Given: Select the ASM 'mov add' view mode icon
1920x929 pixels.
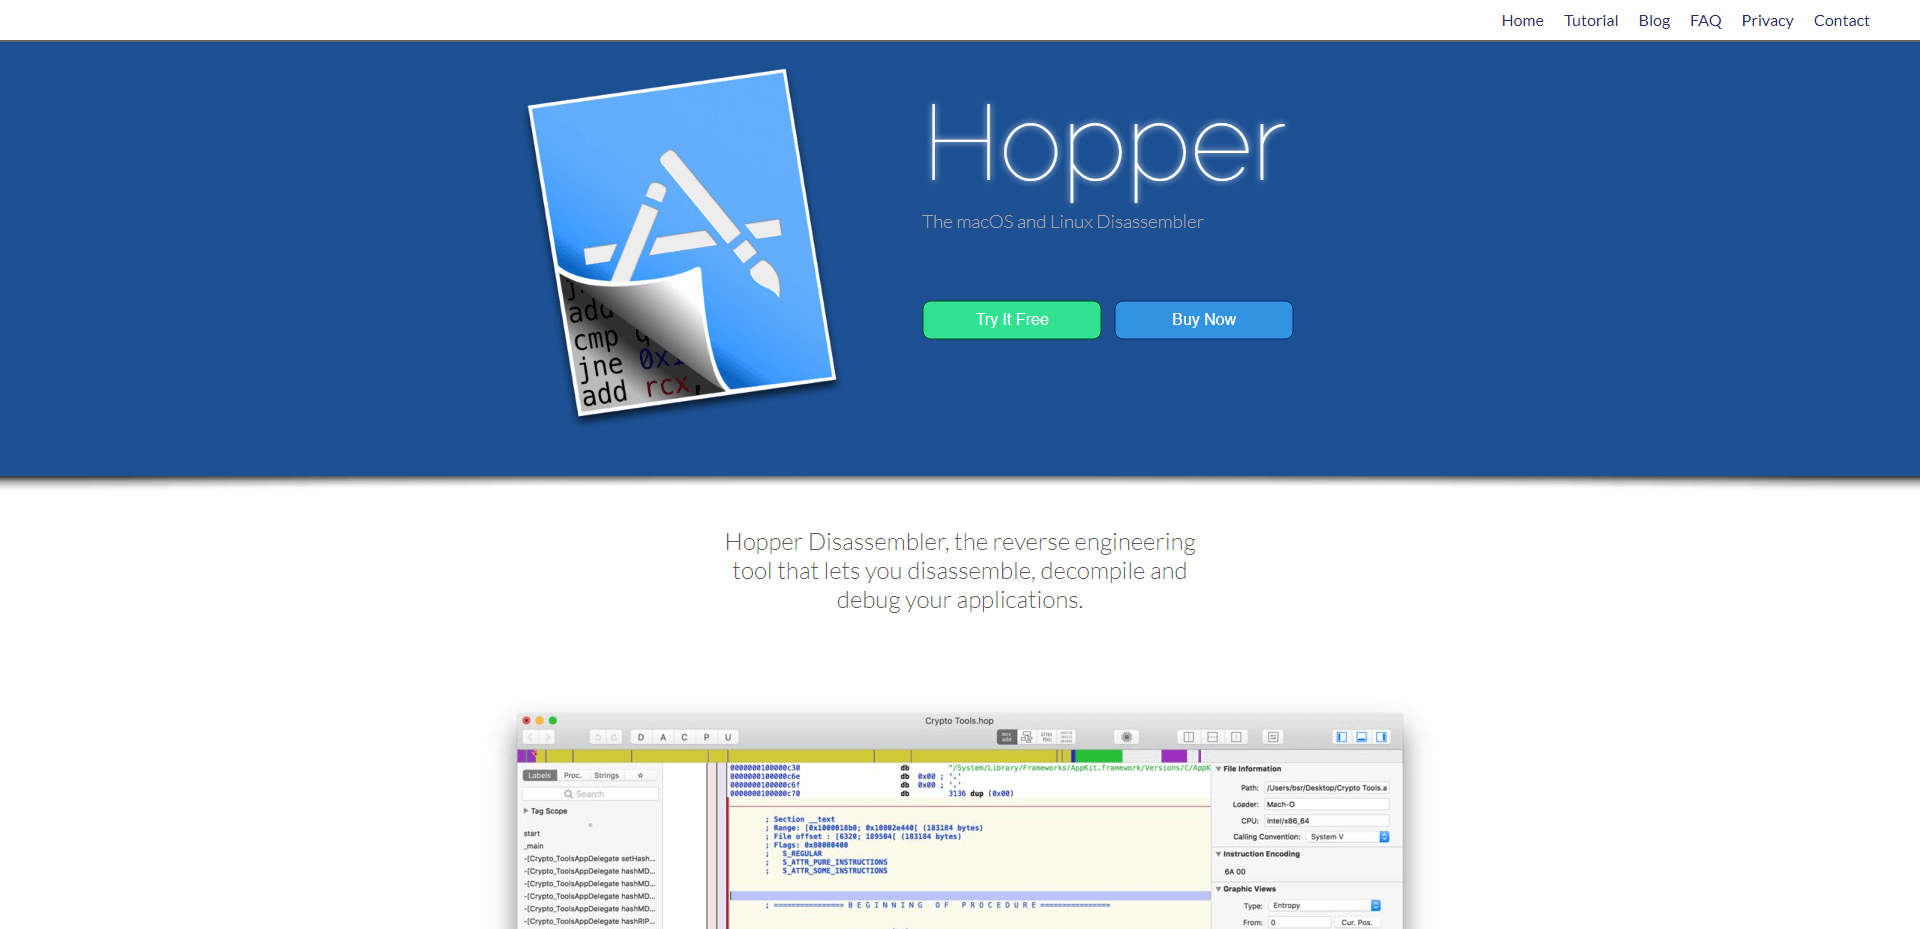Looking at the screenshot, I should pos(1007,737).
